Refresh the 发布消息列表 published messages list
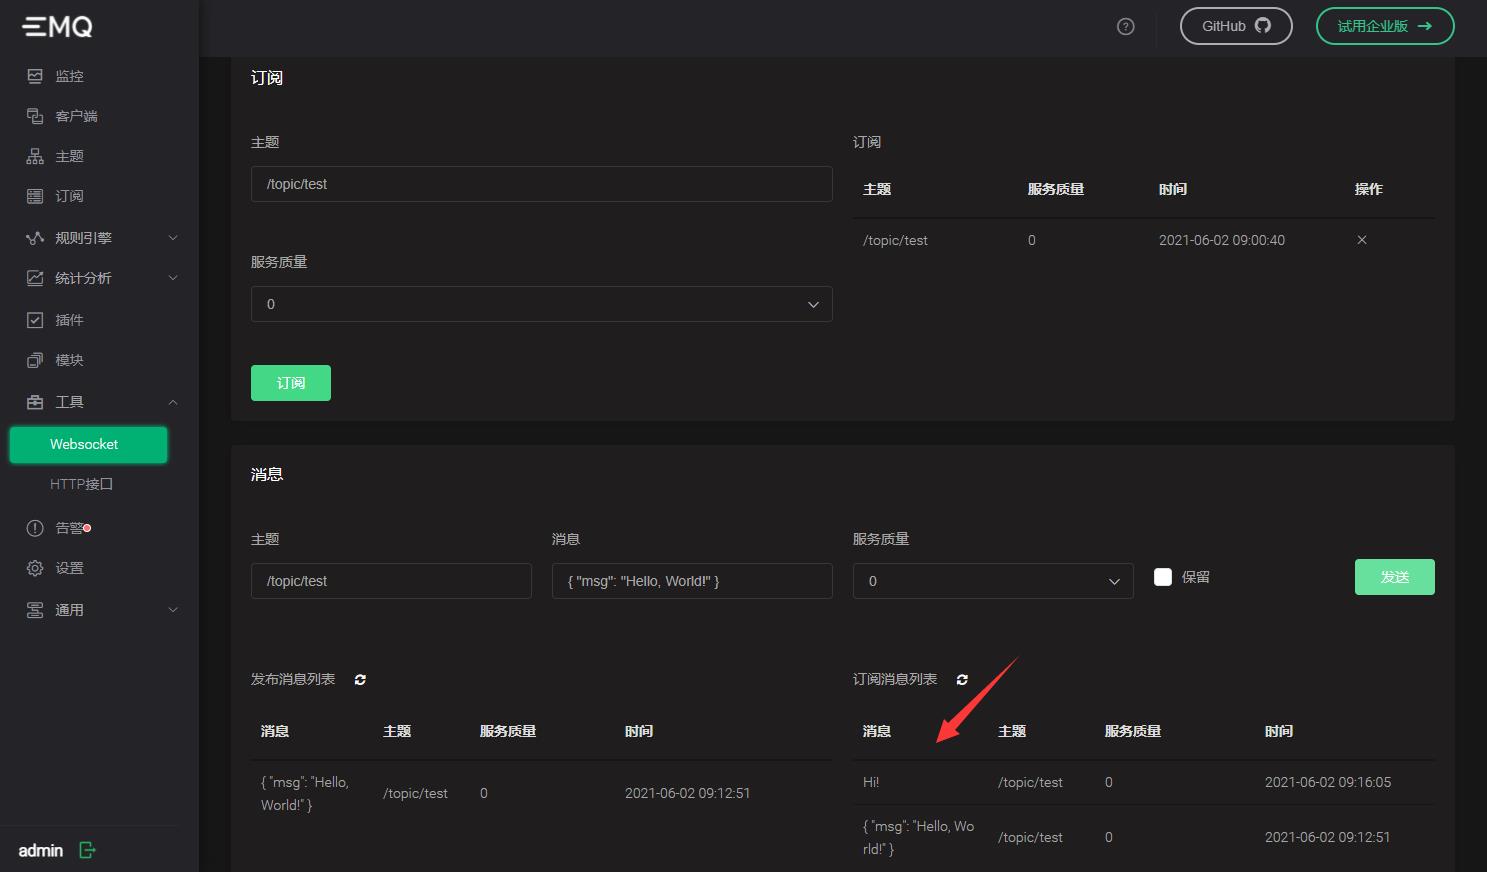 360,680
